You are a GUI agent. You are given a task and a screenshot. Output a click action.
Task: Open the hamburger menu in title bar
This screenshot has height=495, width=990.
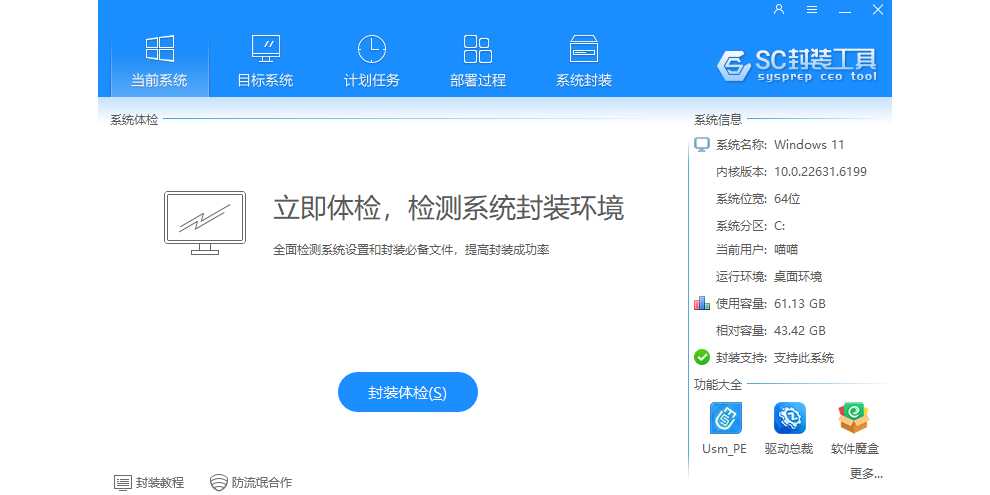tap(812, 10)
